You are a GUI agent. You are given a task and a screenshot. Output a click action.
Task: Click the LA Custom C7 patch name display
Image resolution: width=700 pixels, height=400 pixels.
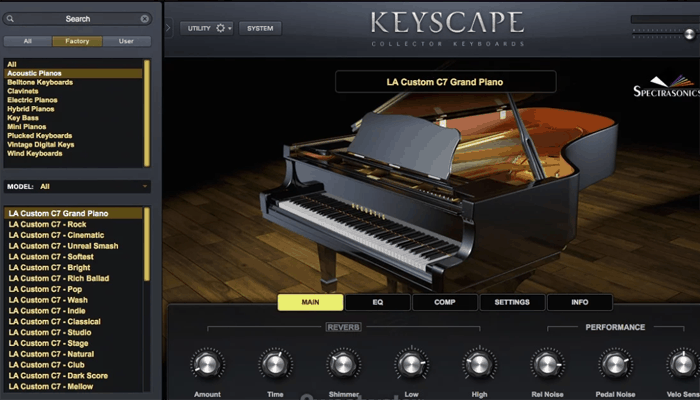tap(446, 82)
